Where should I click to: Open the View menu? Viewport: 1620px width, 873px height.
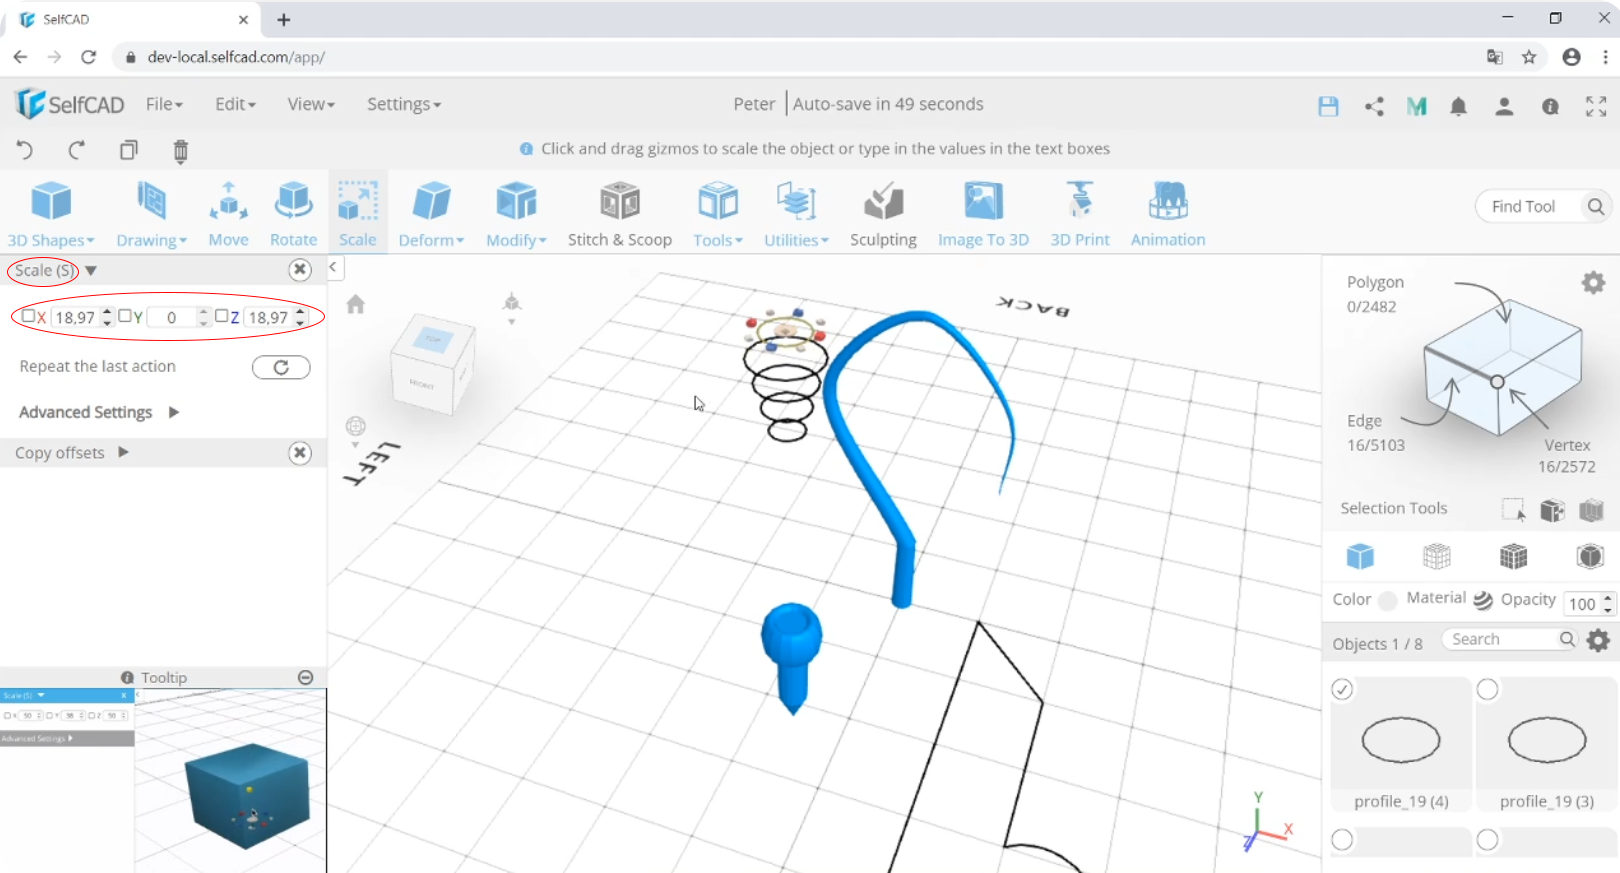(x=311, y=104)
